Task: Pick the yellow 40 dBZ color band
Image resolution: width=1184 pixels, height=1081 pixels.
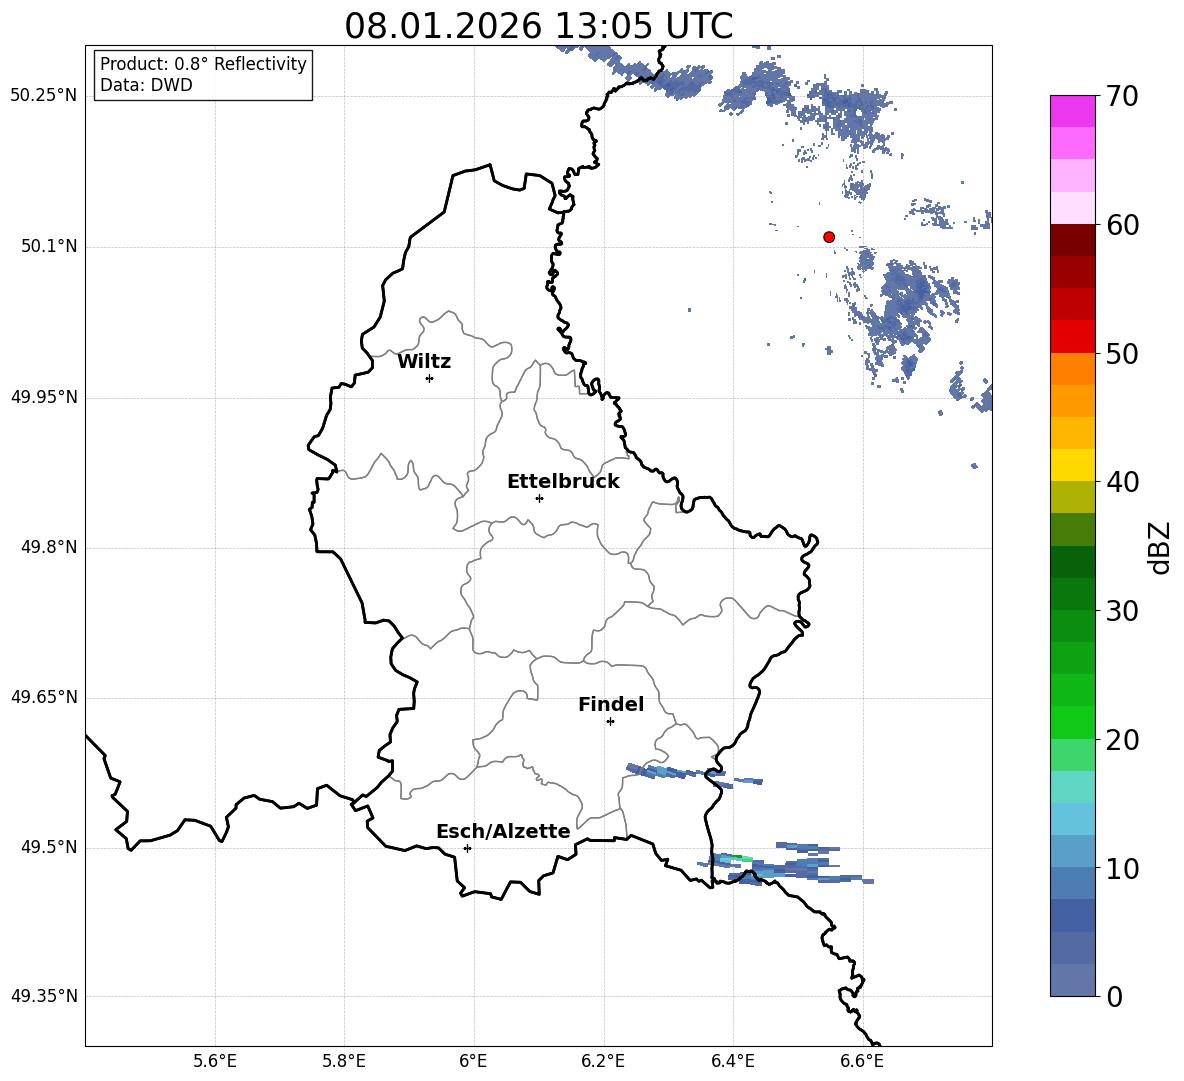Action: [1073, 465]
